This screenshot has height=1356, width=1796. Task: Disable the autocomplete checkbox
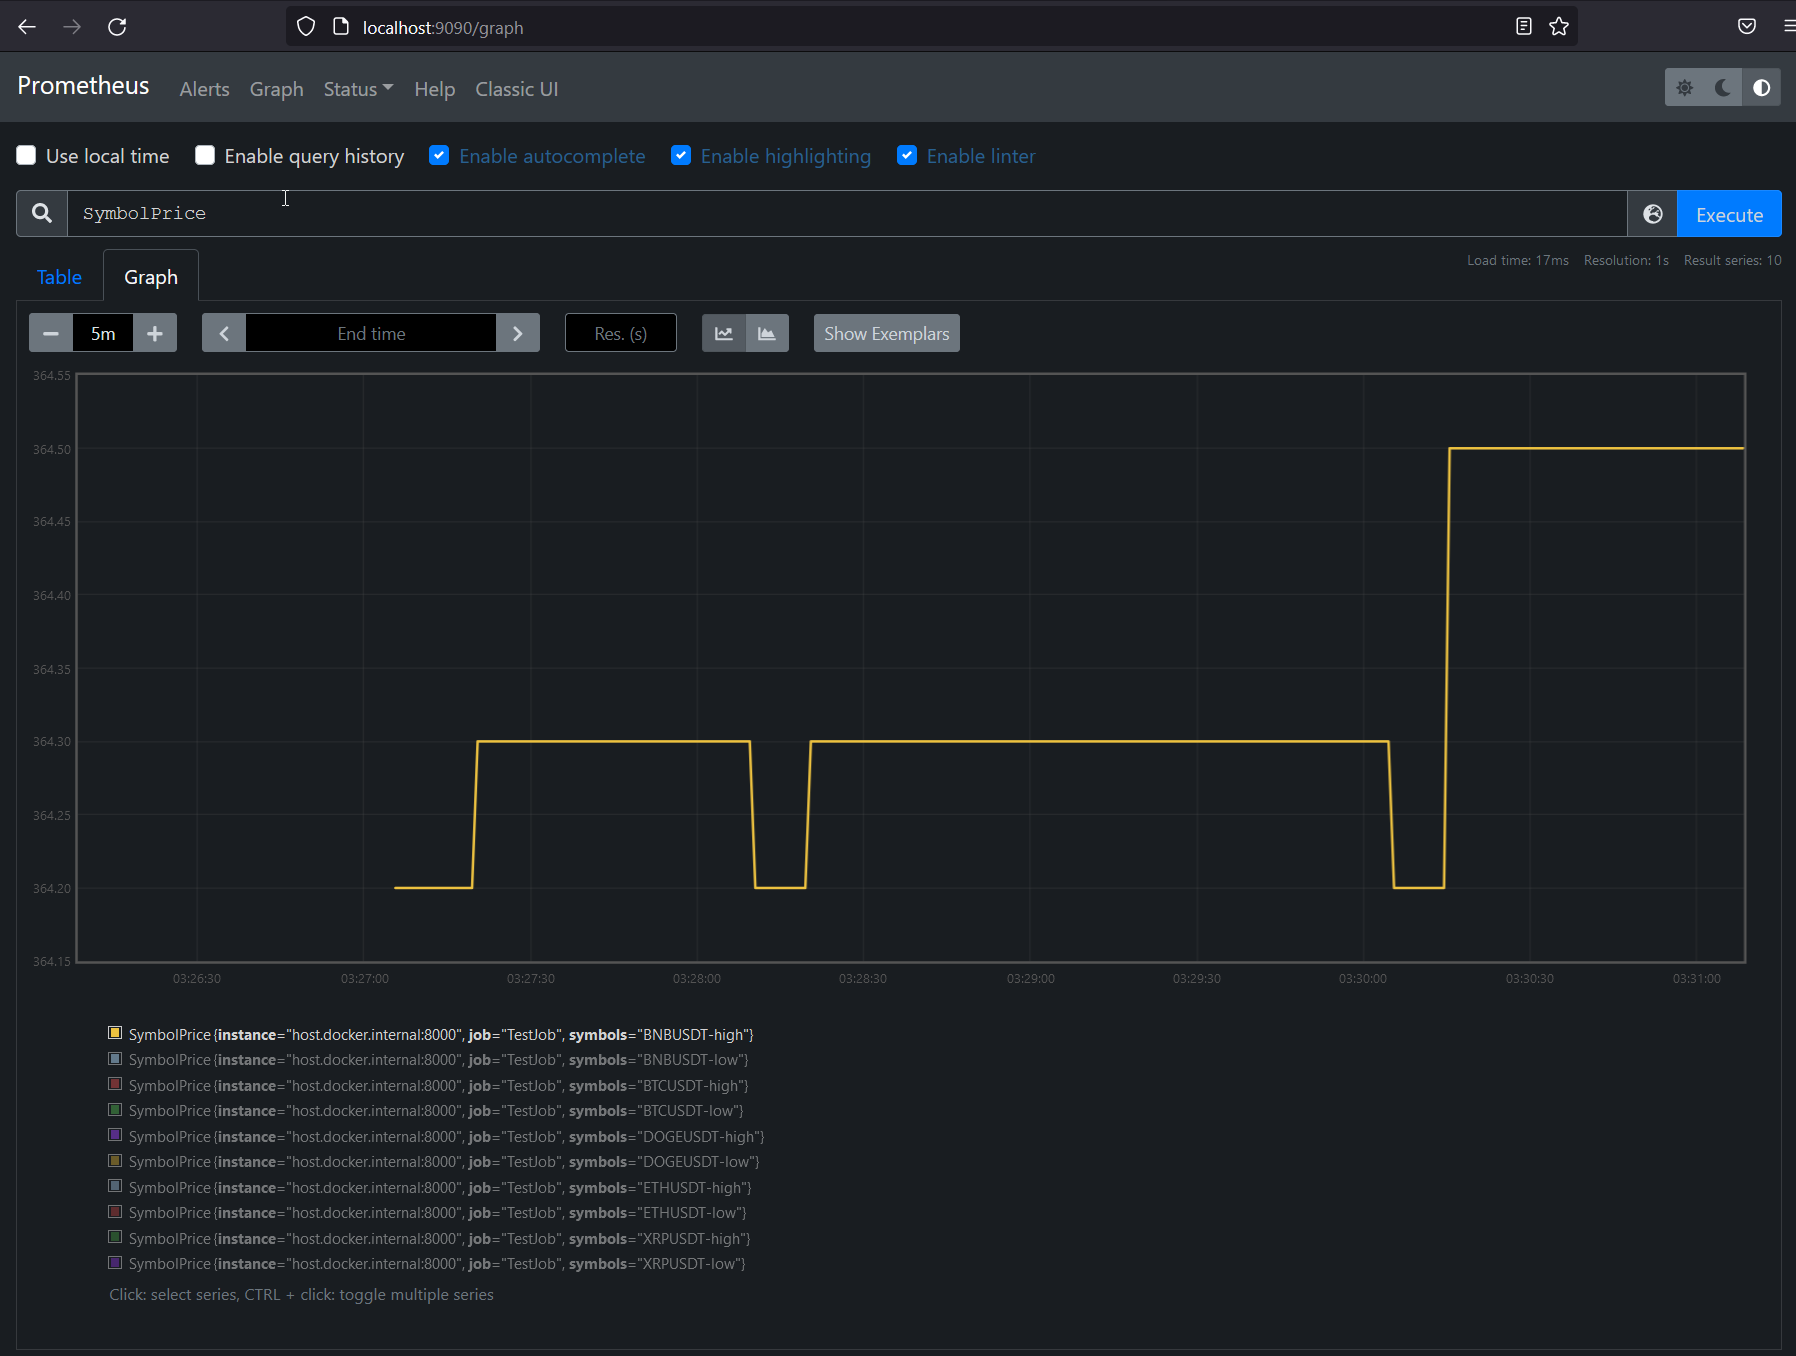coord(439,155)
